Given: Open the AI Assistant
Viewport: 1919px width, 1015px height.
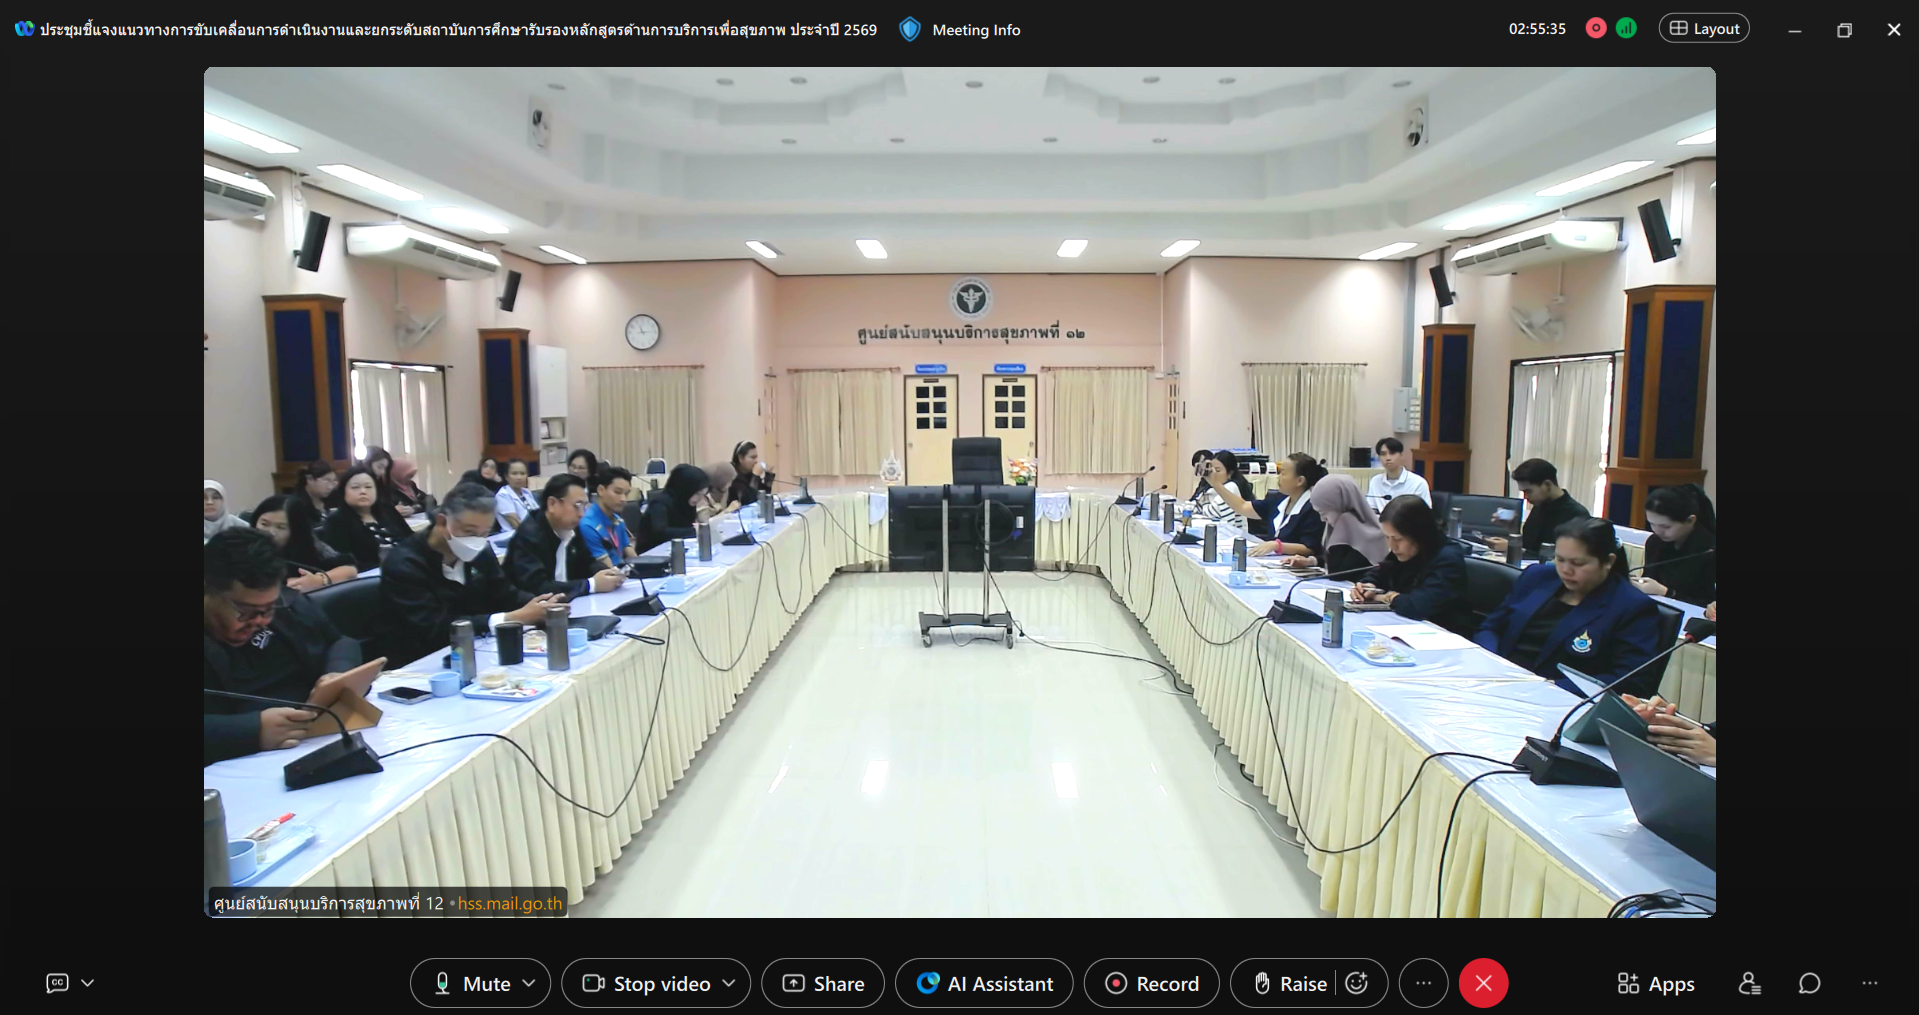Looking at the screenshot, I should point(984,983).
